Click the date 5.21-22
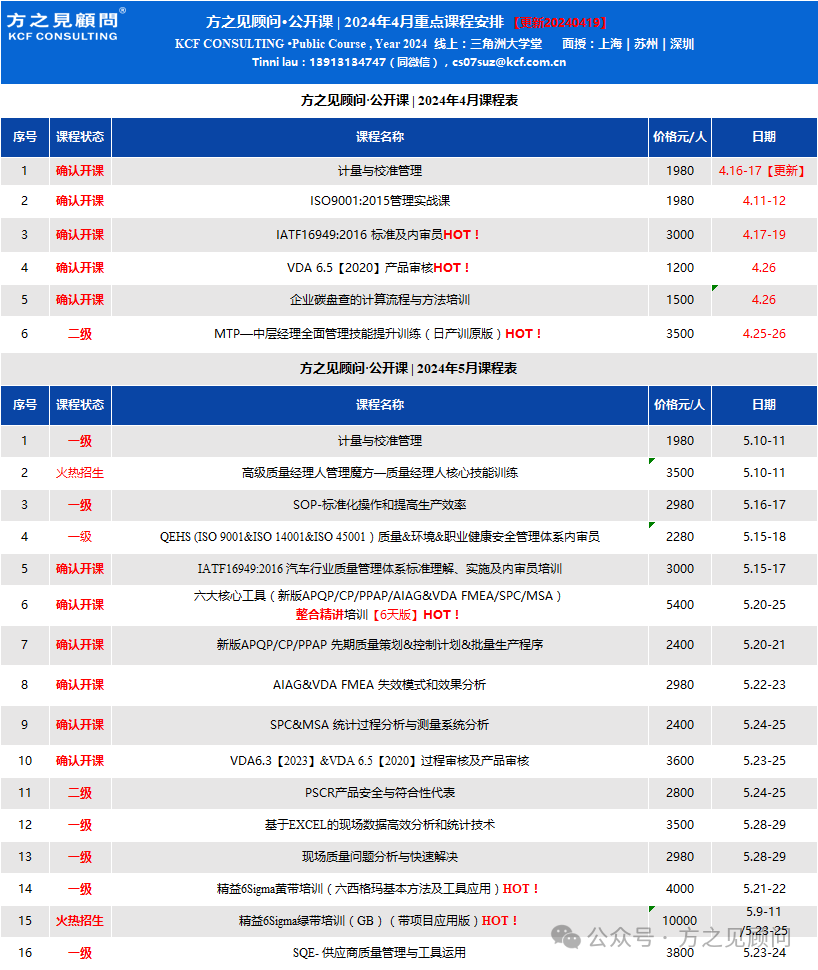 point(764,889)
